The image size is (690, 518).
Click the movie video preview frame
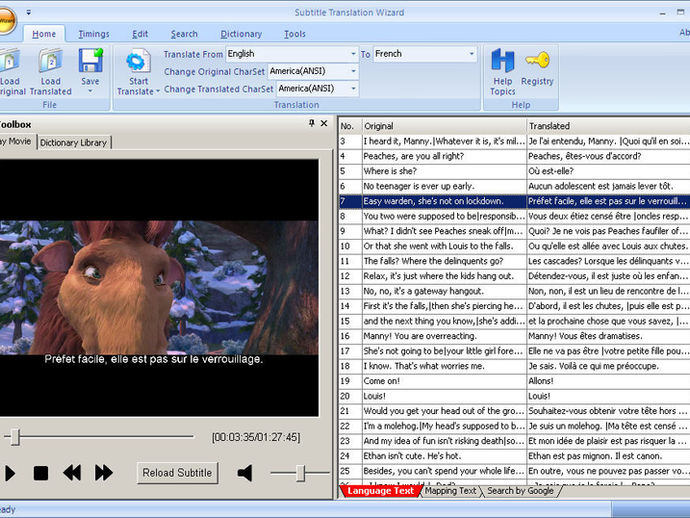(x=159, y=287)
